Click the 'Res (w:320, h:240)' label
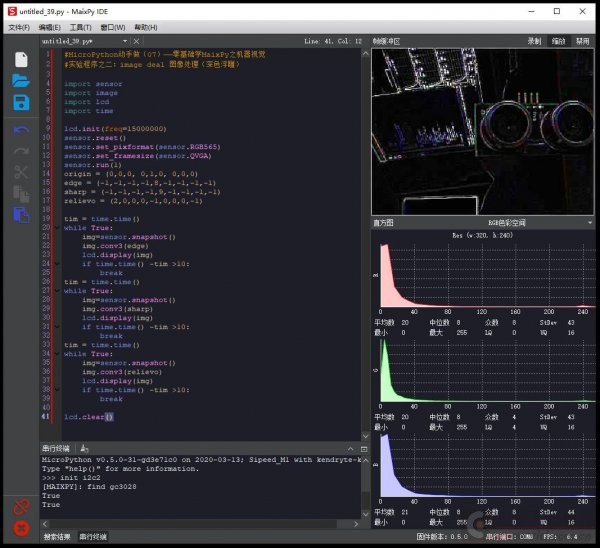Viewport: 600px width, 548px height. click(483, 235)
